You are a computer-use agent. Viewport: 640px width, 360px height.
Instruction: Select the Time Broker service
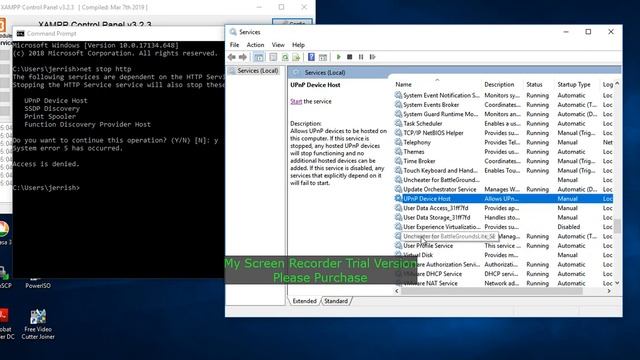(x=503, y=161)
